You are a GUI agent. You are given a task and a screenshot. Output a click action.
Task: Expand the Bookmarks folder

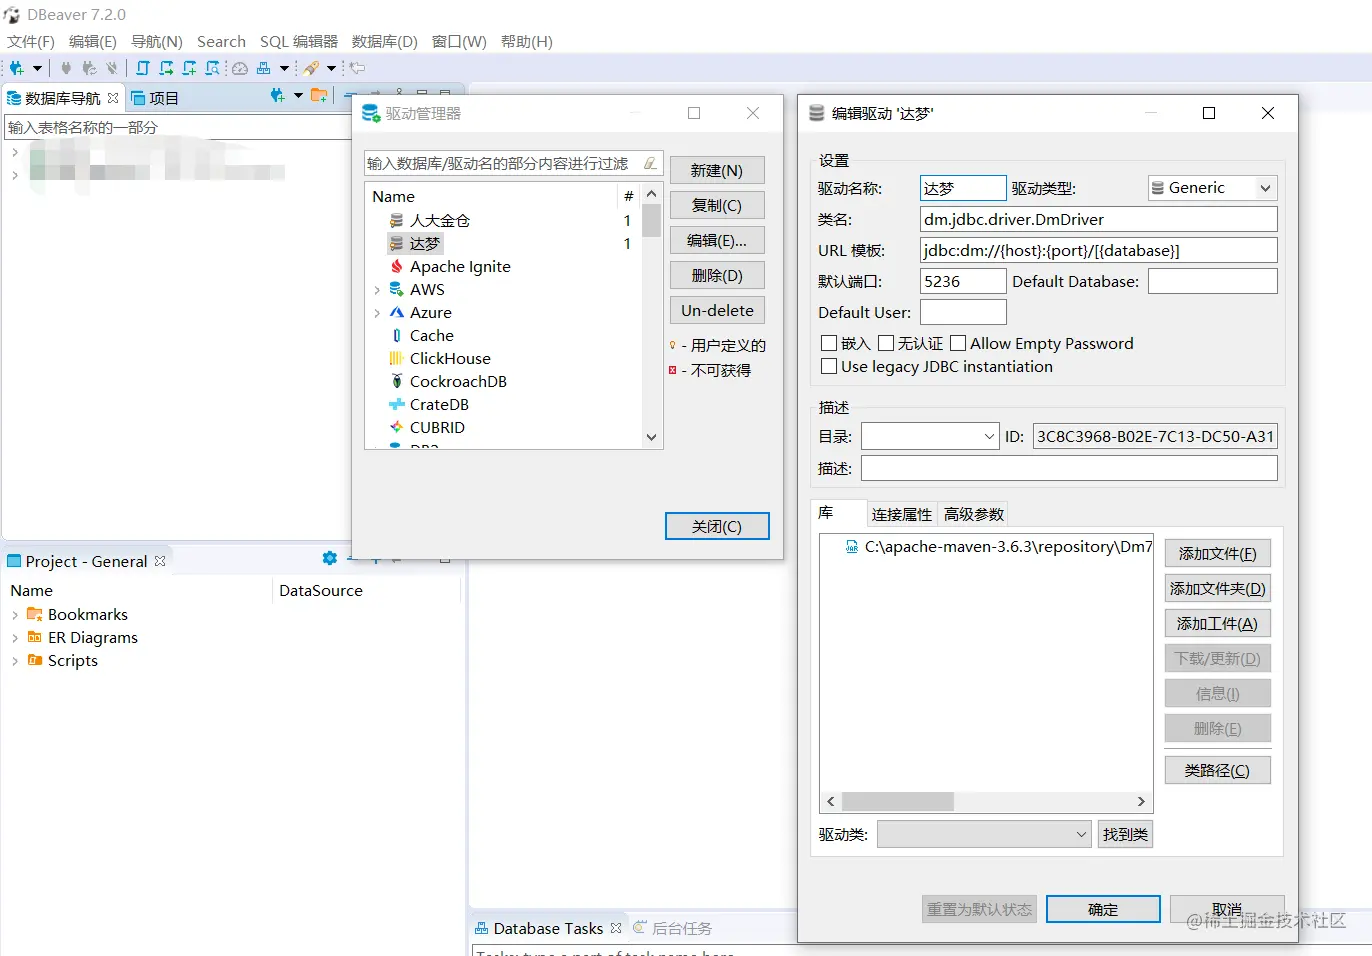[15, 615]
